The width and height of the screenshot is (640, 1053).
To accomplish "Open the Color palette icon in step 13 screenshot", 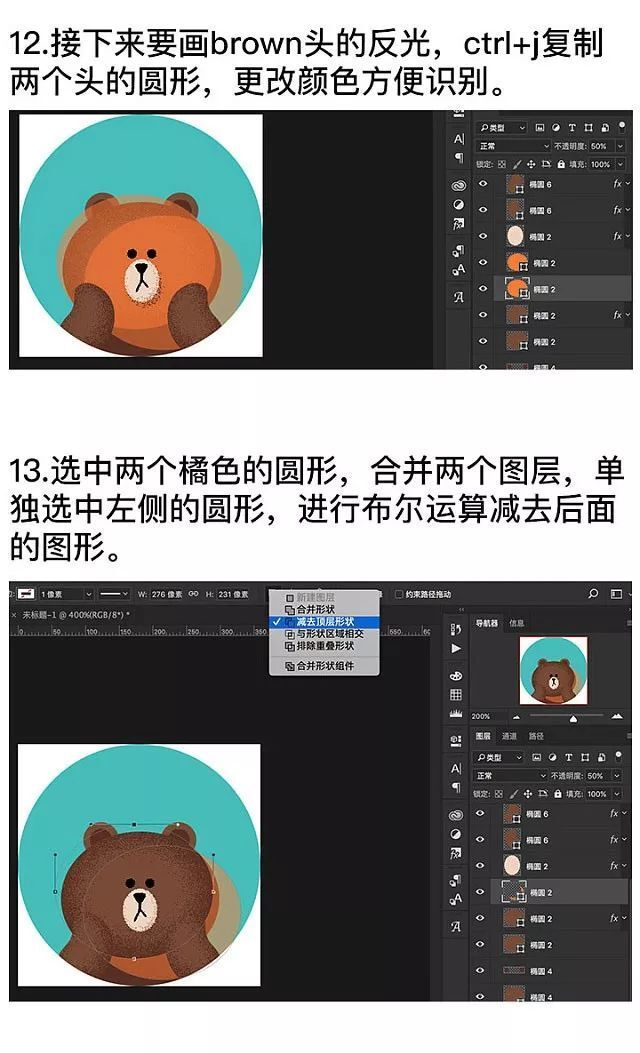I will point(456,675).
